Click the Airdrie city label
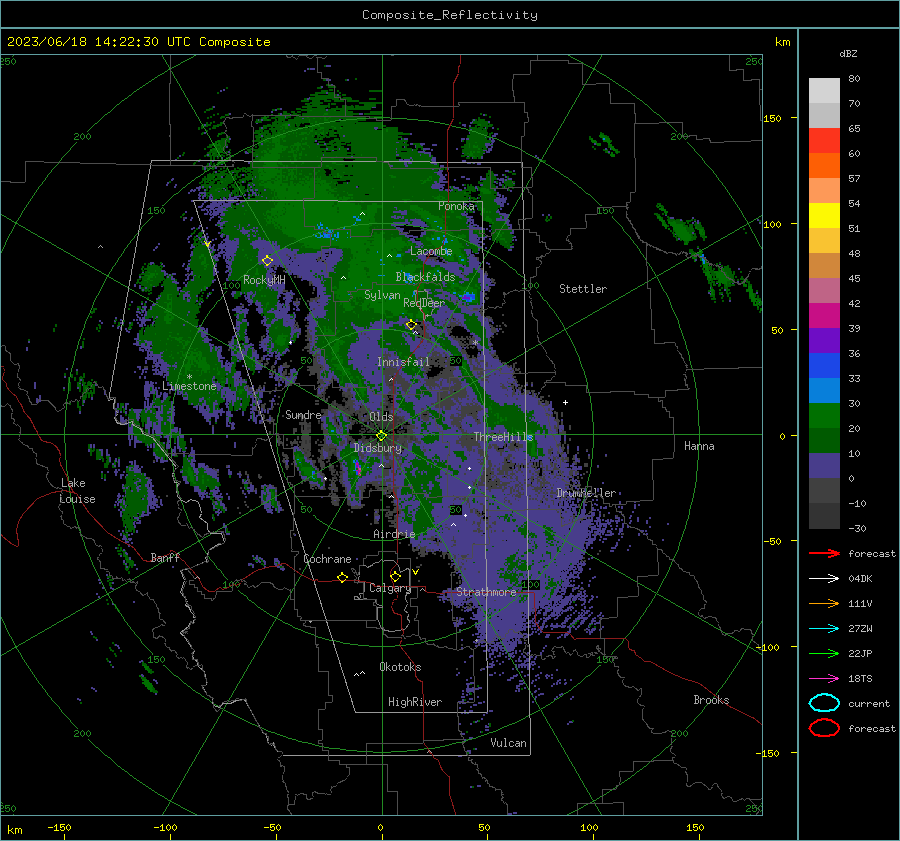This screenshot has height=841, width=900. [x=394, y=534]
